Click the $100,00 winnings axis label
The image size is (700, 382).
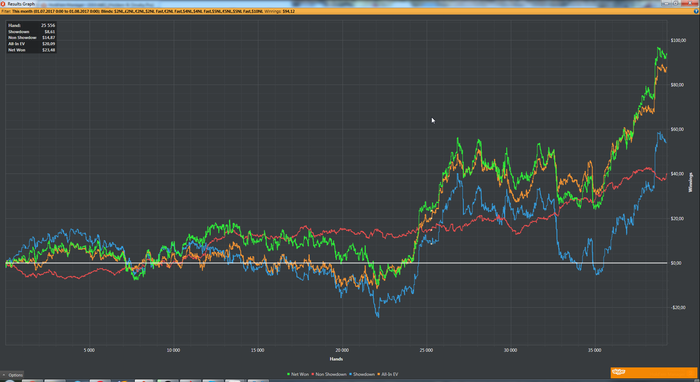[x=678, y=40]
